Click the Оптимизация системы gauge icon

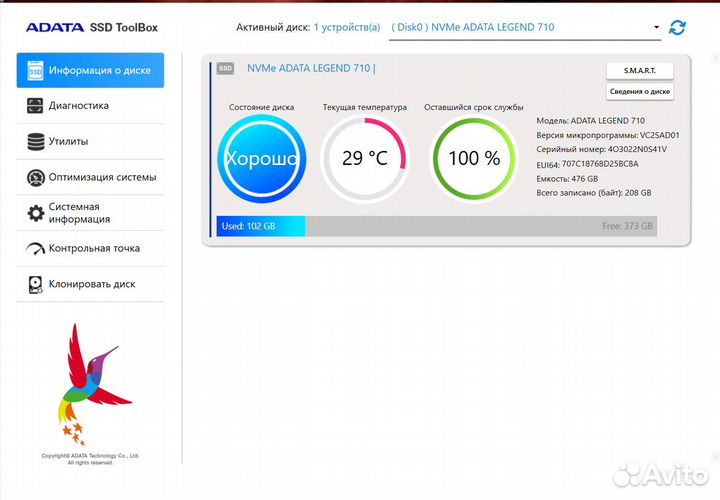[x=36, y=178]
